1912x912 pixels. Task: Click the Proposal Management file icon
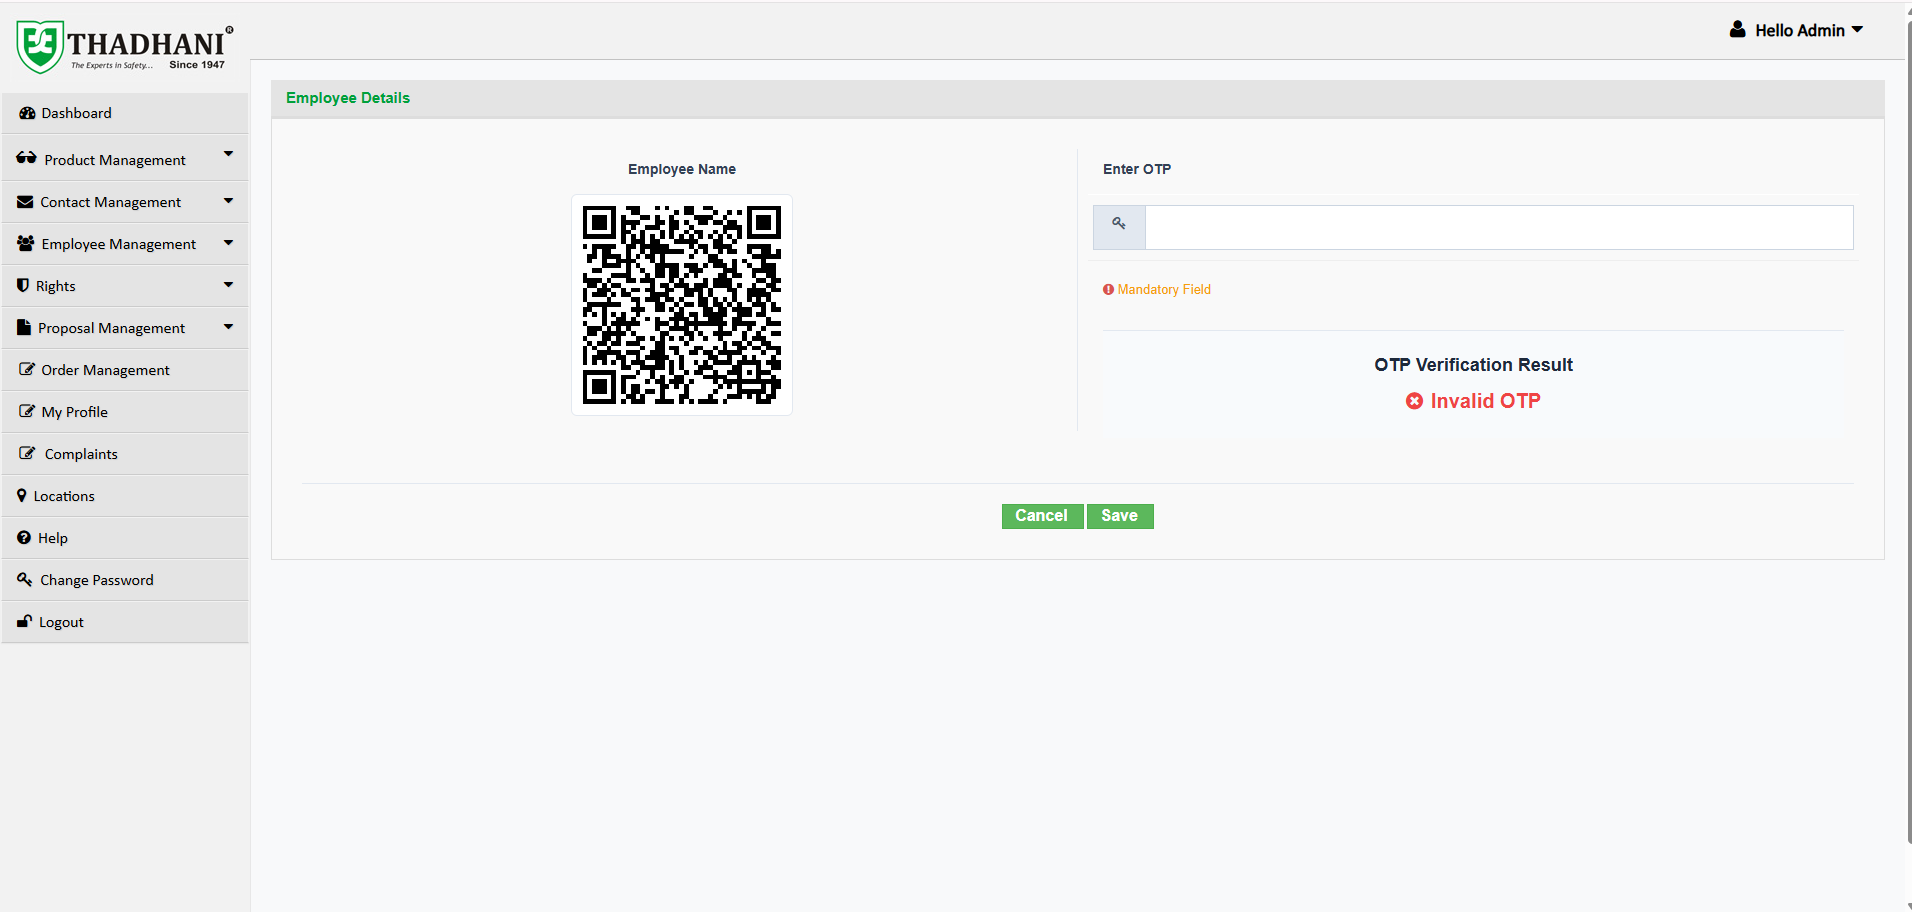click(24, 327)
